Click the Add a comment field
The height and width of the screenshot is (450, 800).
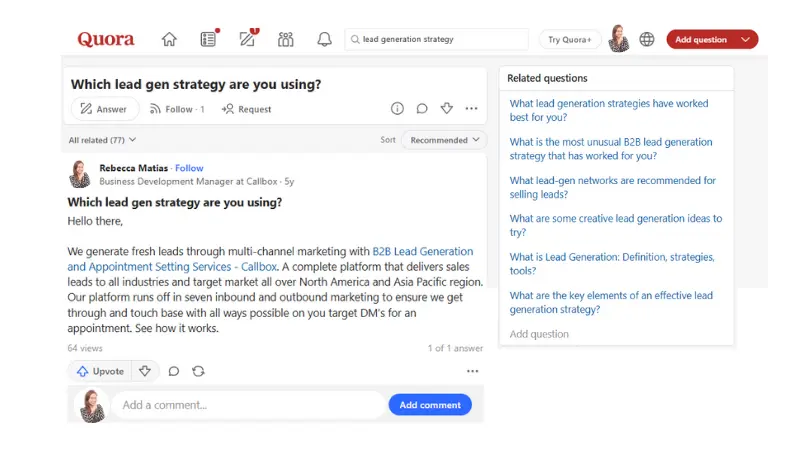pyautogui.click(x=248, y=405)
